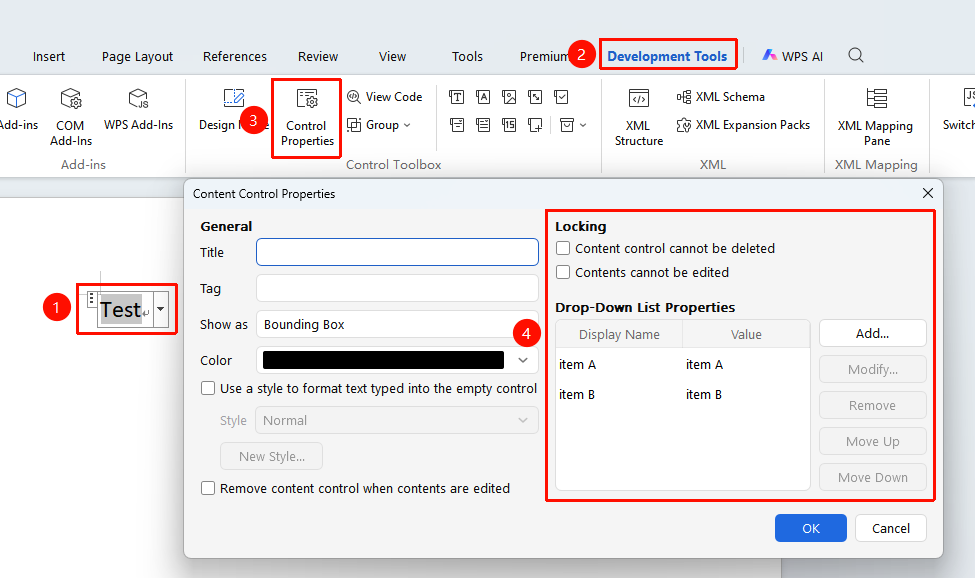Select 'item A' in the Display Name column
This screenshot has width=975, height=578.
coord(578,365)
